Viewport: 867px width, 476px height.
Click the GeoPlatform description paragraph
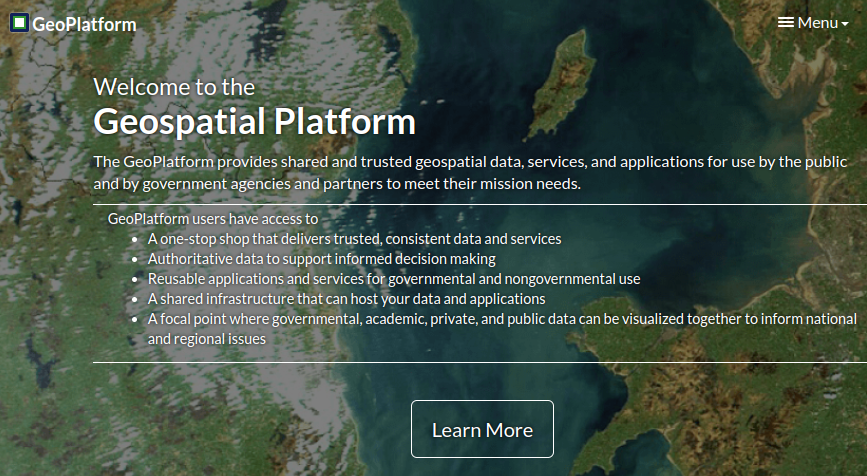point(470,172)
